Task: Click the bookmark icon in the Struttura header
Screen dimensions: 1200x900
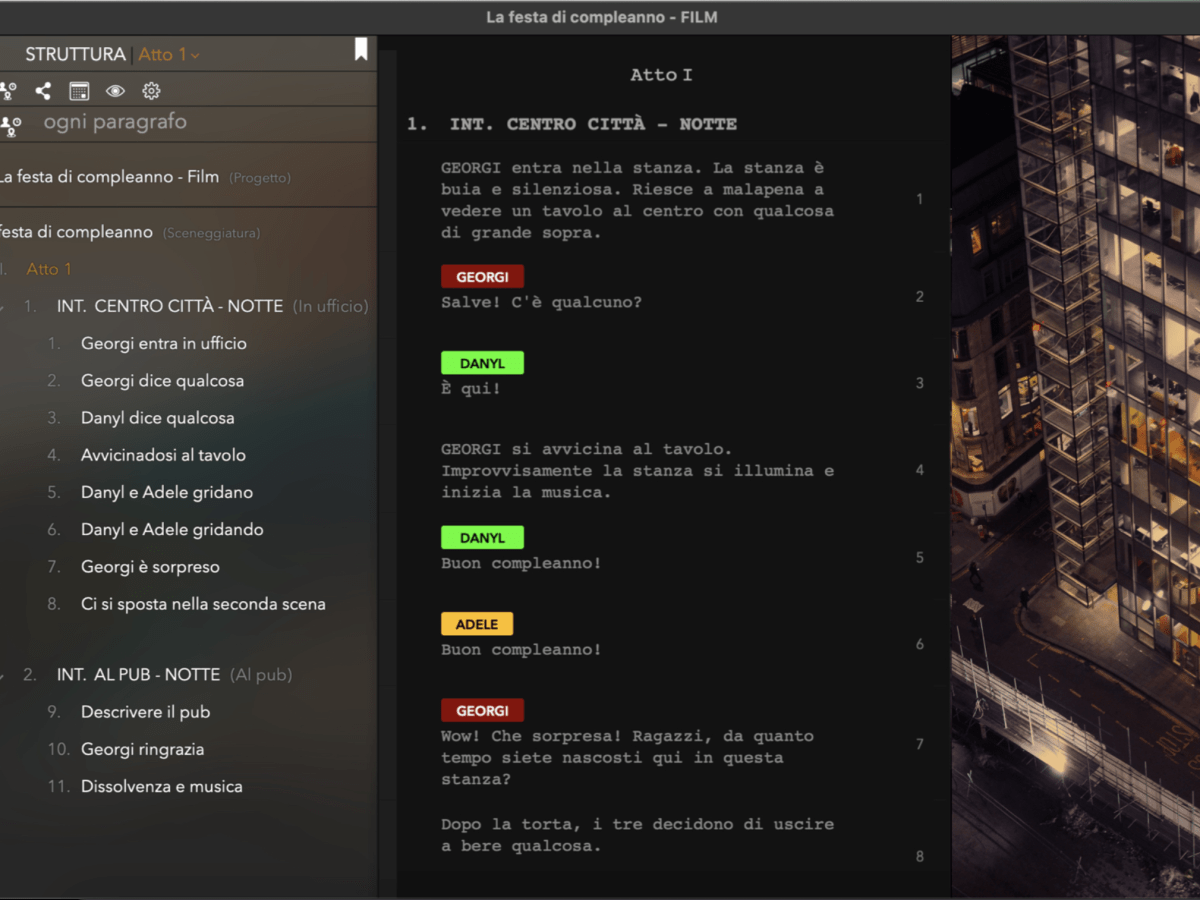Action: (x=361, y=50)
